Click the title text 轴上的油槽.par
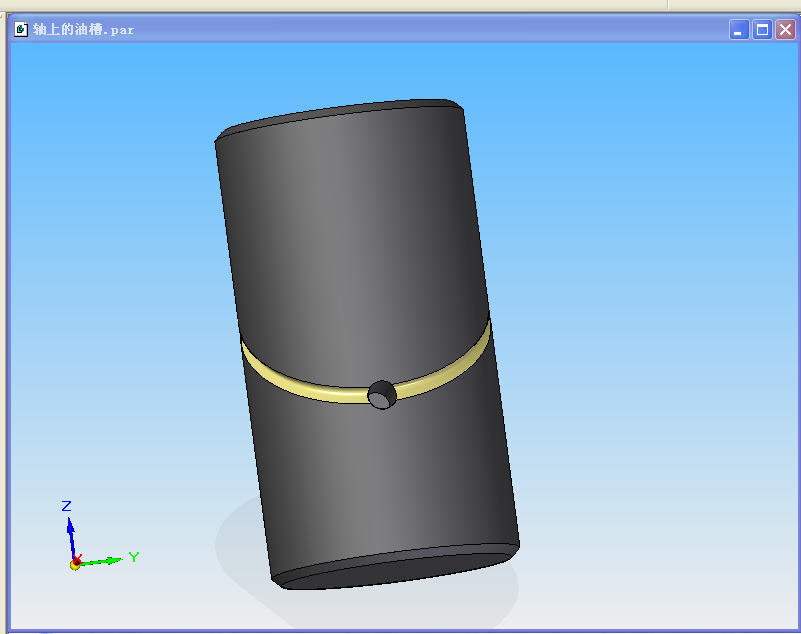The width and height of the screenshot is (801, 634). [x=83, y=30]
